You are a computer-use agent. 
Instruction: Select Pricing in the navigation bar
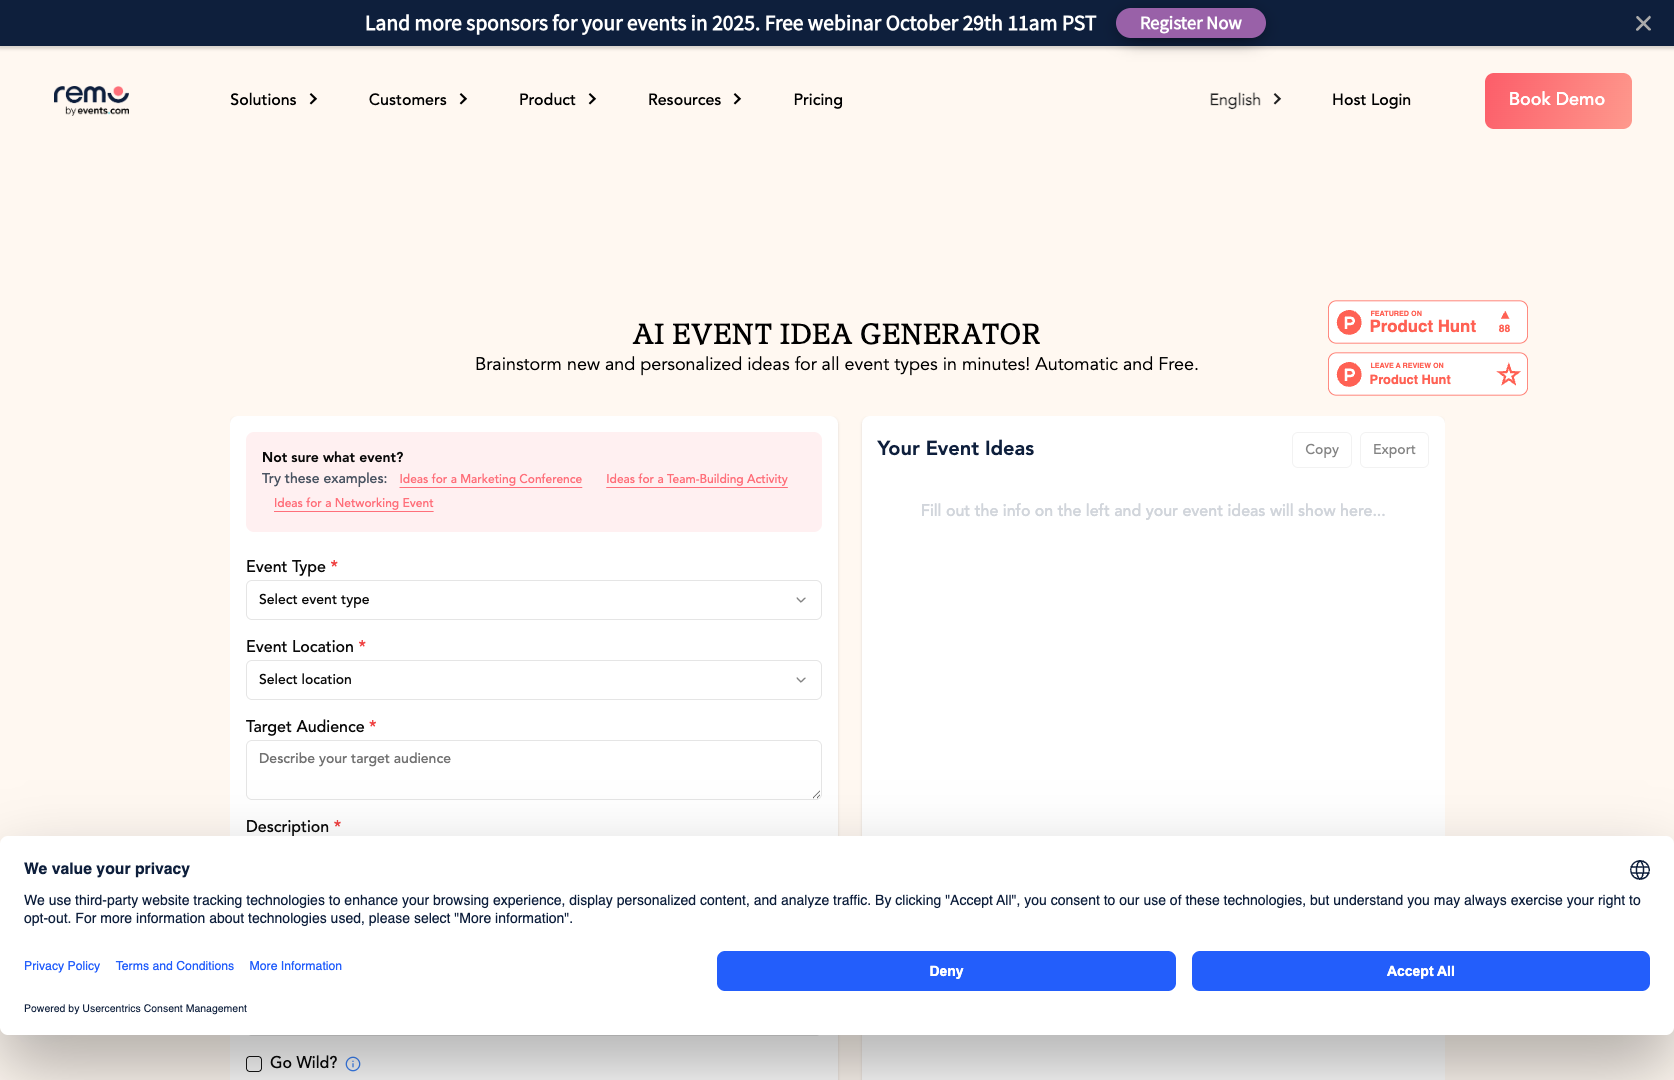[x=818, y=100]
